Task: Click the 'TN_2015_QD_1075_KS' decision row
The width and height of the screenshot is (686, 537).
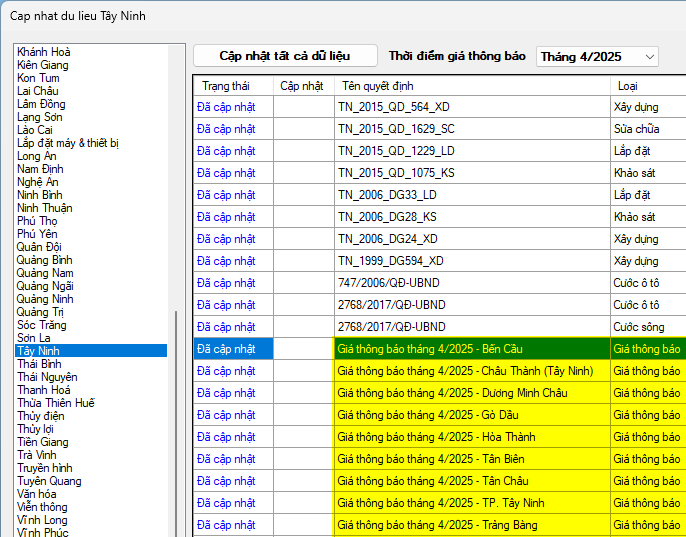Action: coord(472,173)
